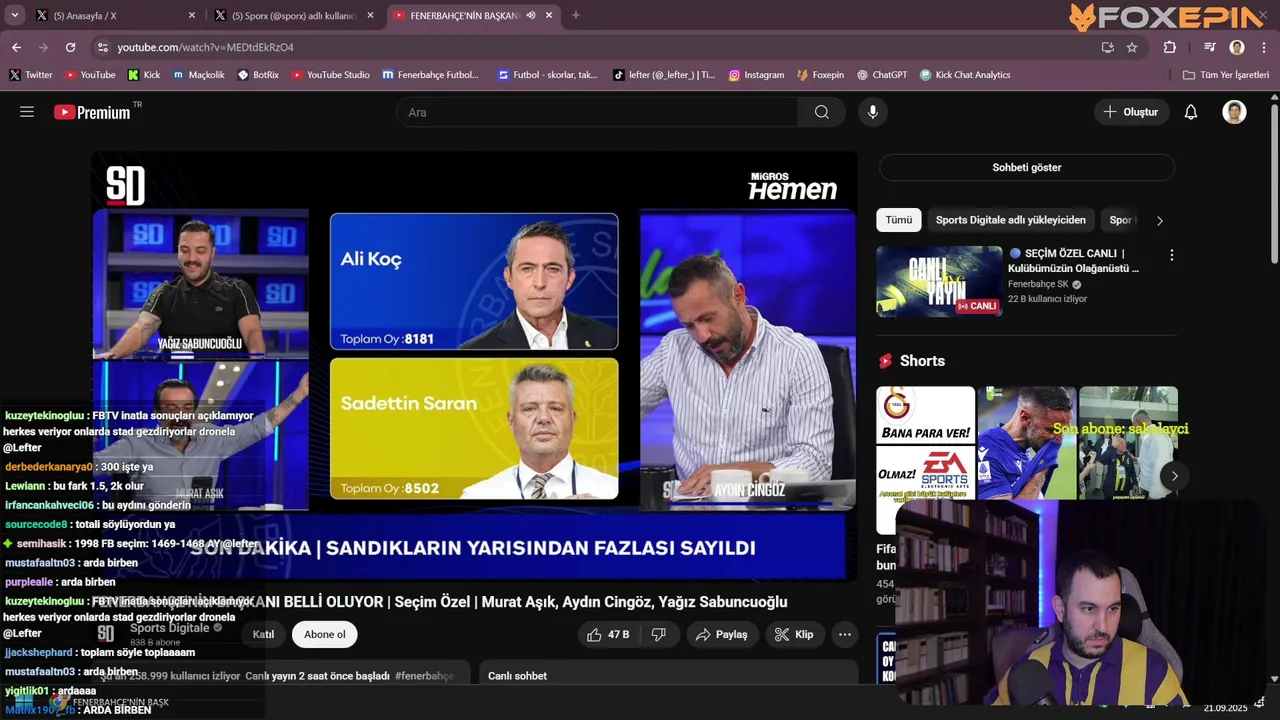This screenshot has width=1280, height=720.
Task: Open ChatGPT bookmark
Action: 882,75
